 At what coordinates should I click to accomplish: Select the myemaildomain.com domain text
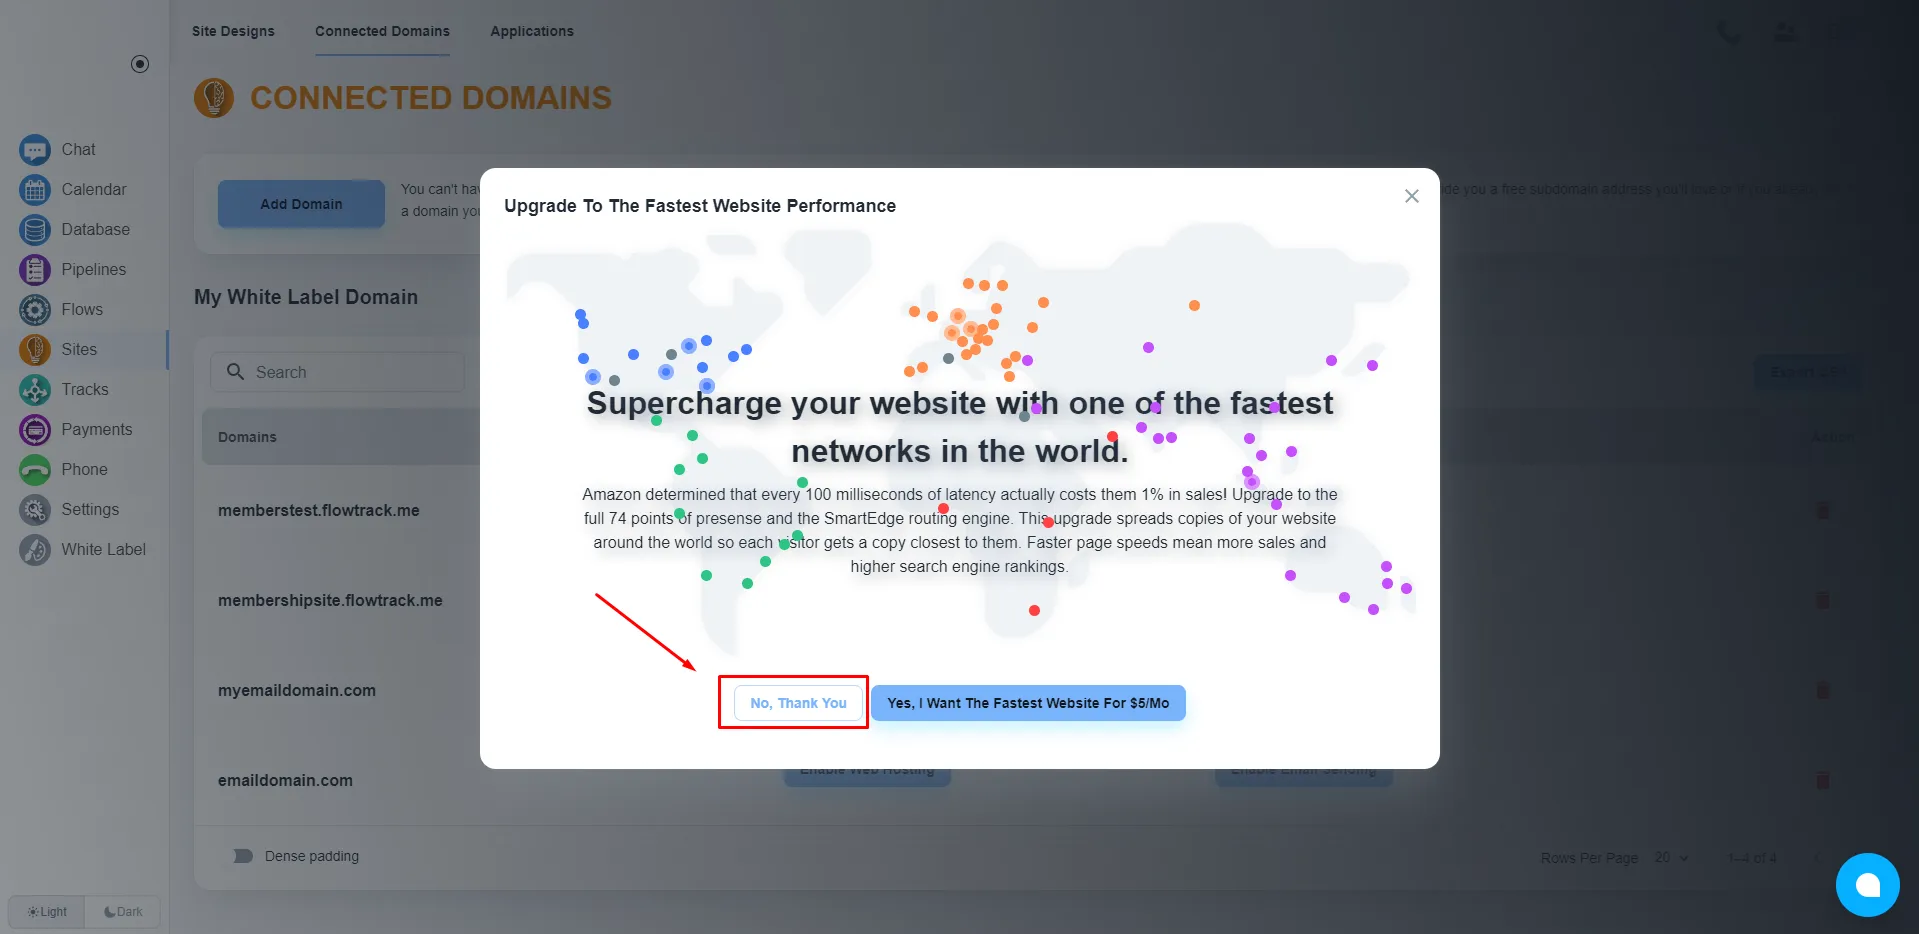(297, 690)
